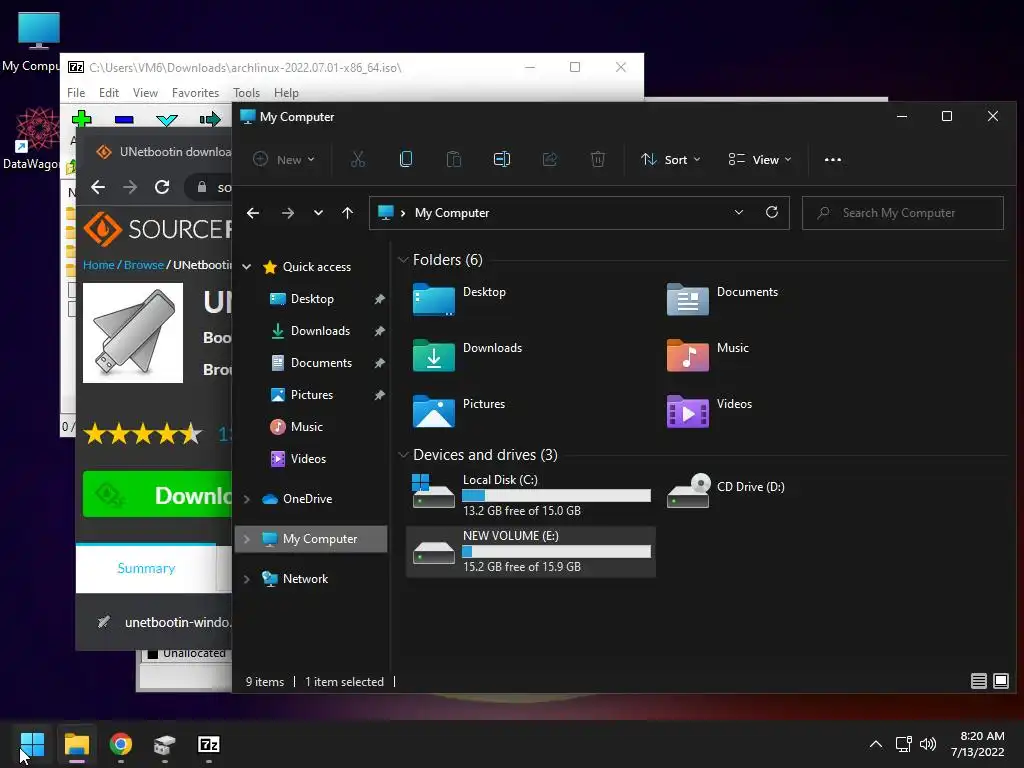The height and width of the screenshot is (768, 1024).
Task: Expand the My Computer tree node
Action: [247, 539]
